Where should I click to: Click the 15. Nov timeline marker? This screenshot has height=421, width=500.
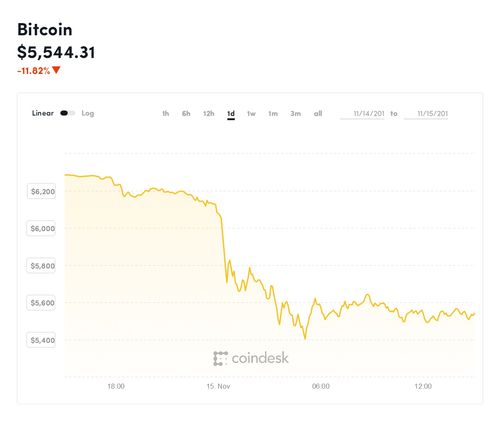click(x=218, y=386)
